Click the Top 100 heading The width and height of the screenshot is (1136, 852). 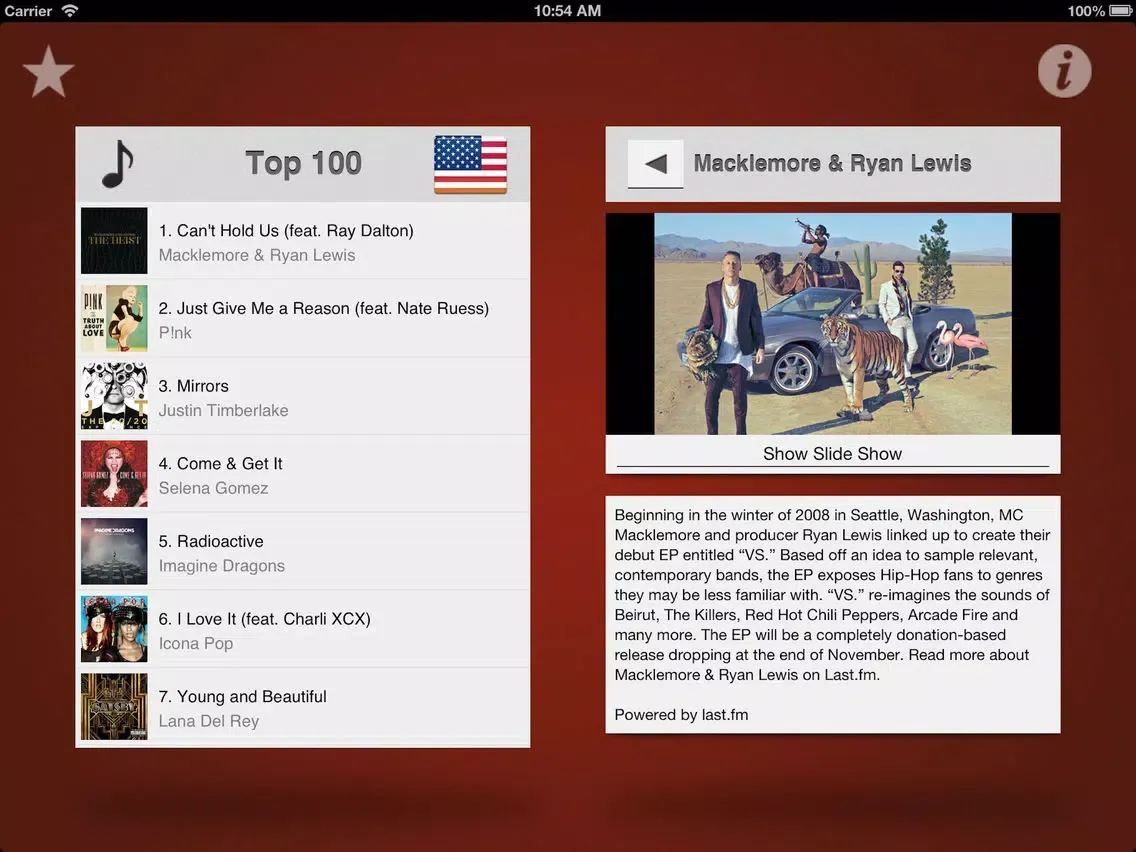click(304, 163)
